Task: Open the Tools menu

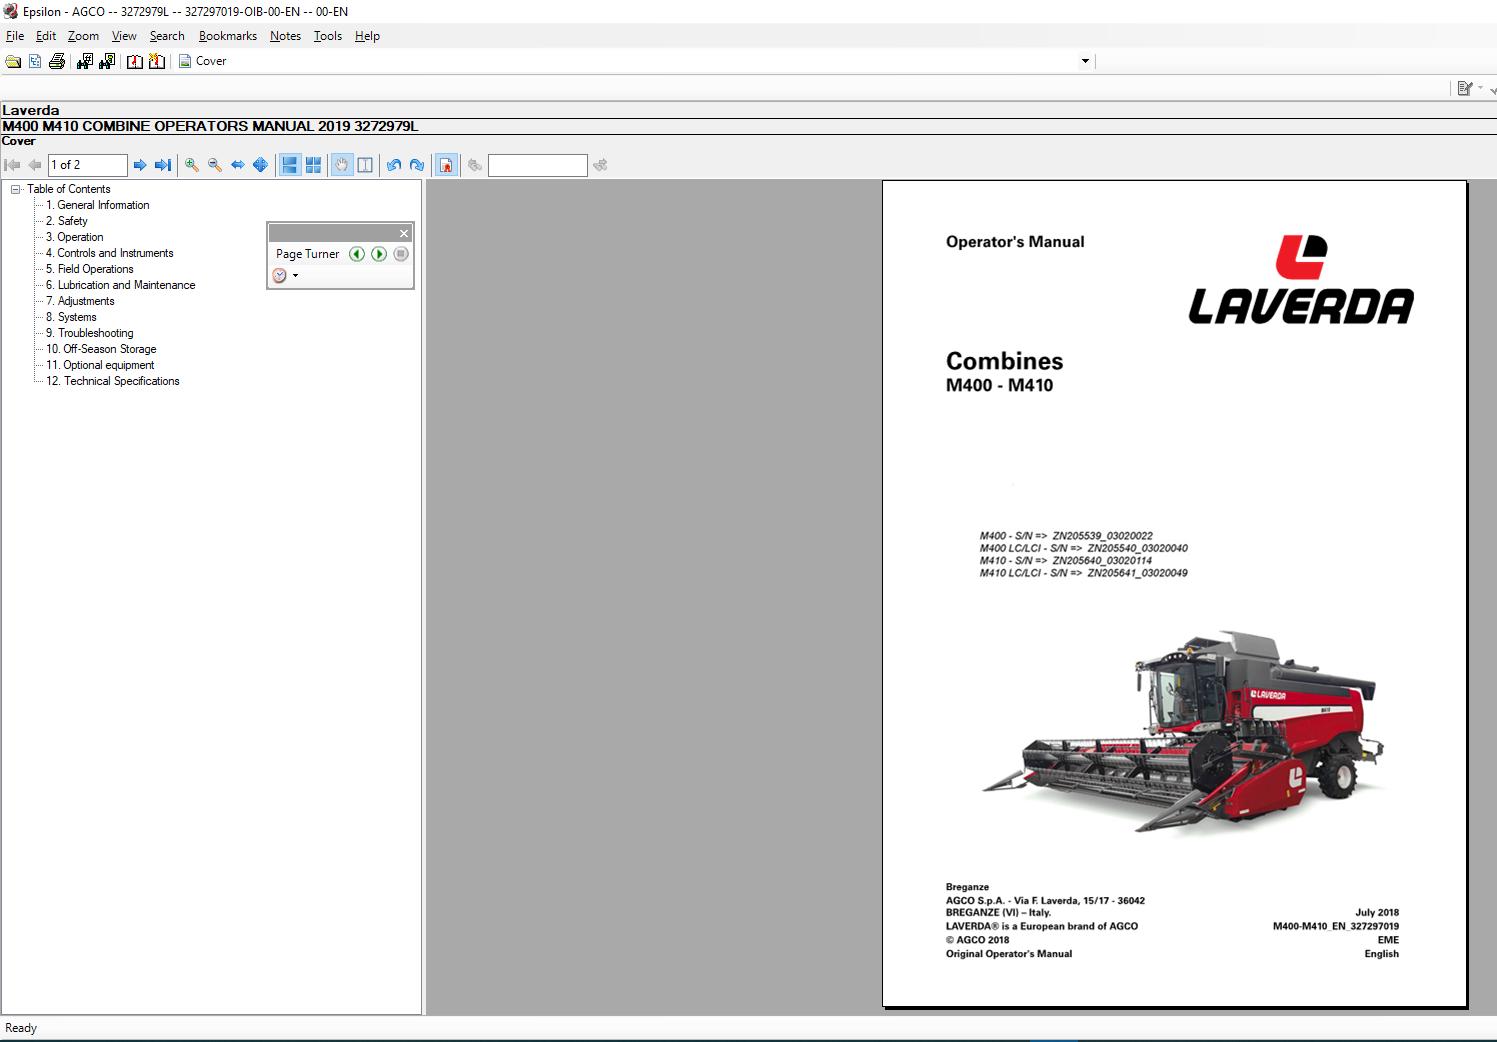Action: pos(328,36)
